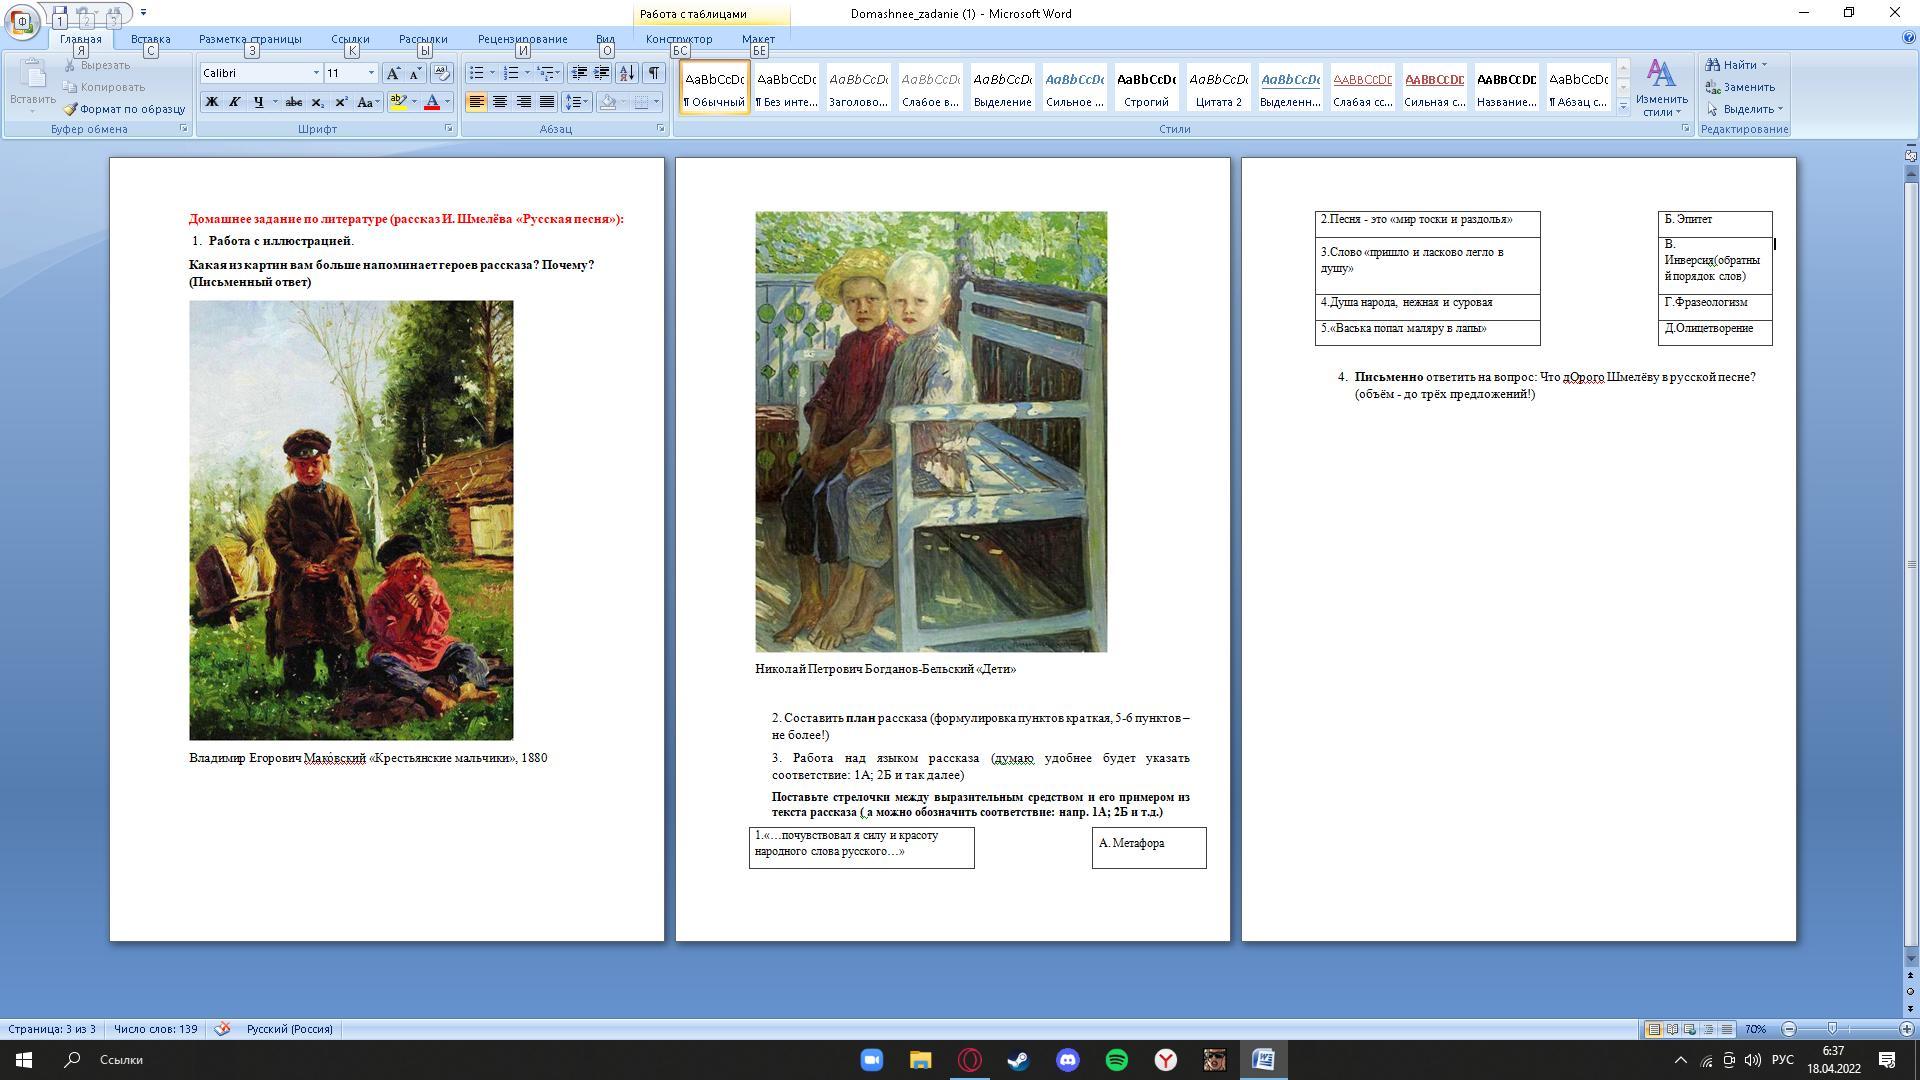The image size is (1920, 1080).
Task: Click the text highlight color swatch
Action: pos(399,102)
